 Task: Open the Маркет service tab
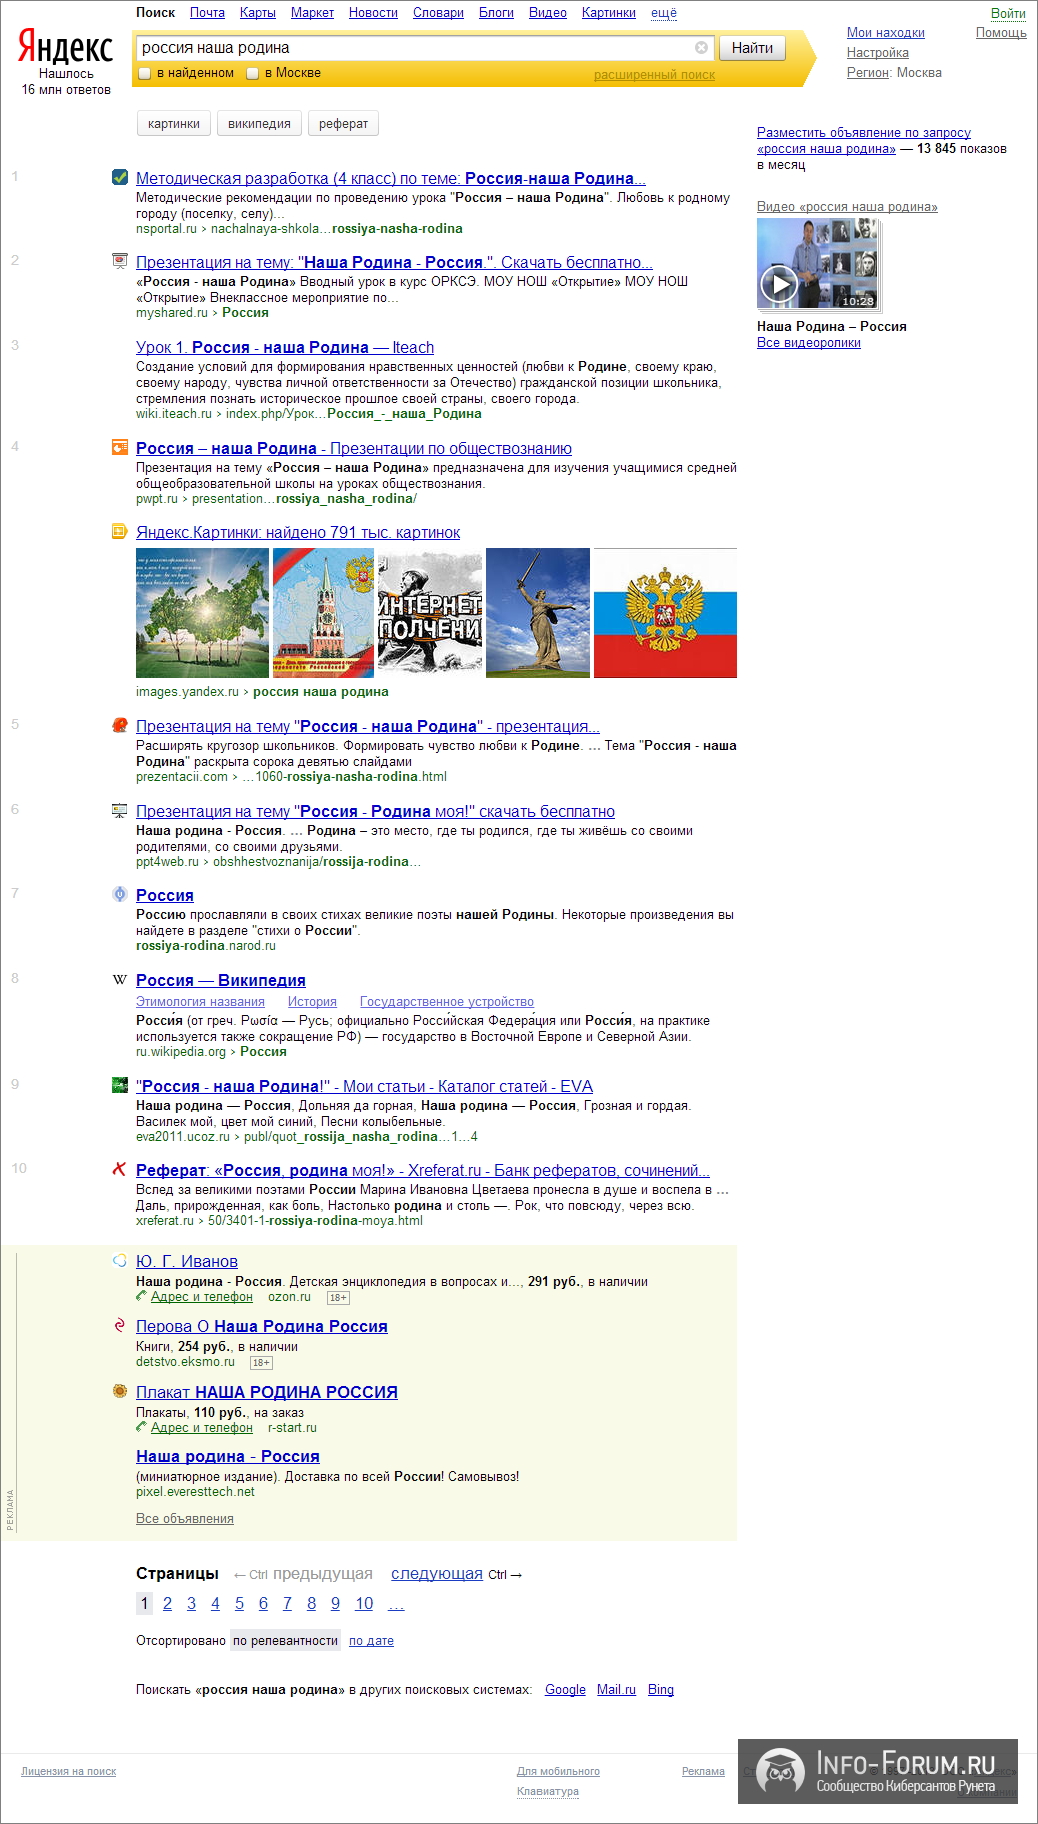312,13
